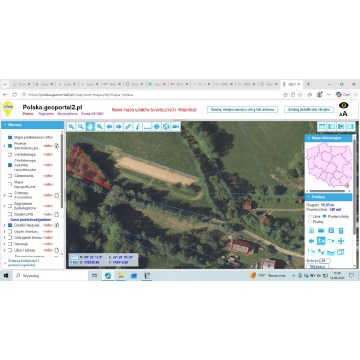Click the reference map horizontal scrollbar
The height and width of the screenshot is (360, 360).
click(x=326, y=191)
